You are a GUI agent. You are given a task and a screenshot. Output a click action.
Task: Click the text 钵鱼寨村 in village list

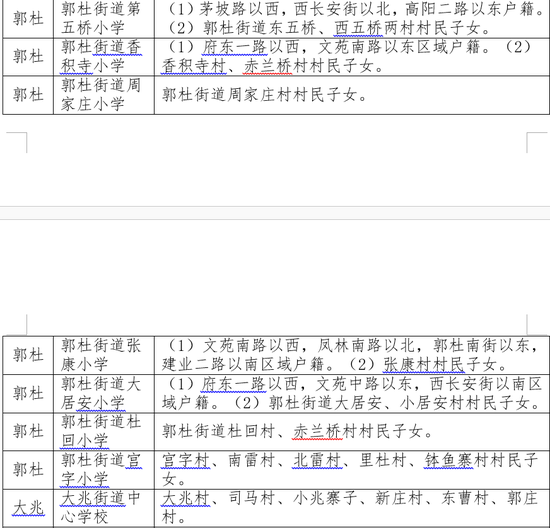point(456,460)
